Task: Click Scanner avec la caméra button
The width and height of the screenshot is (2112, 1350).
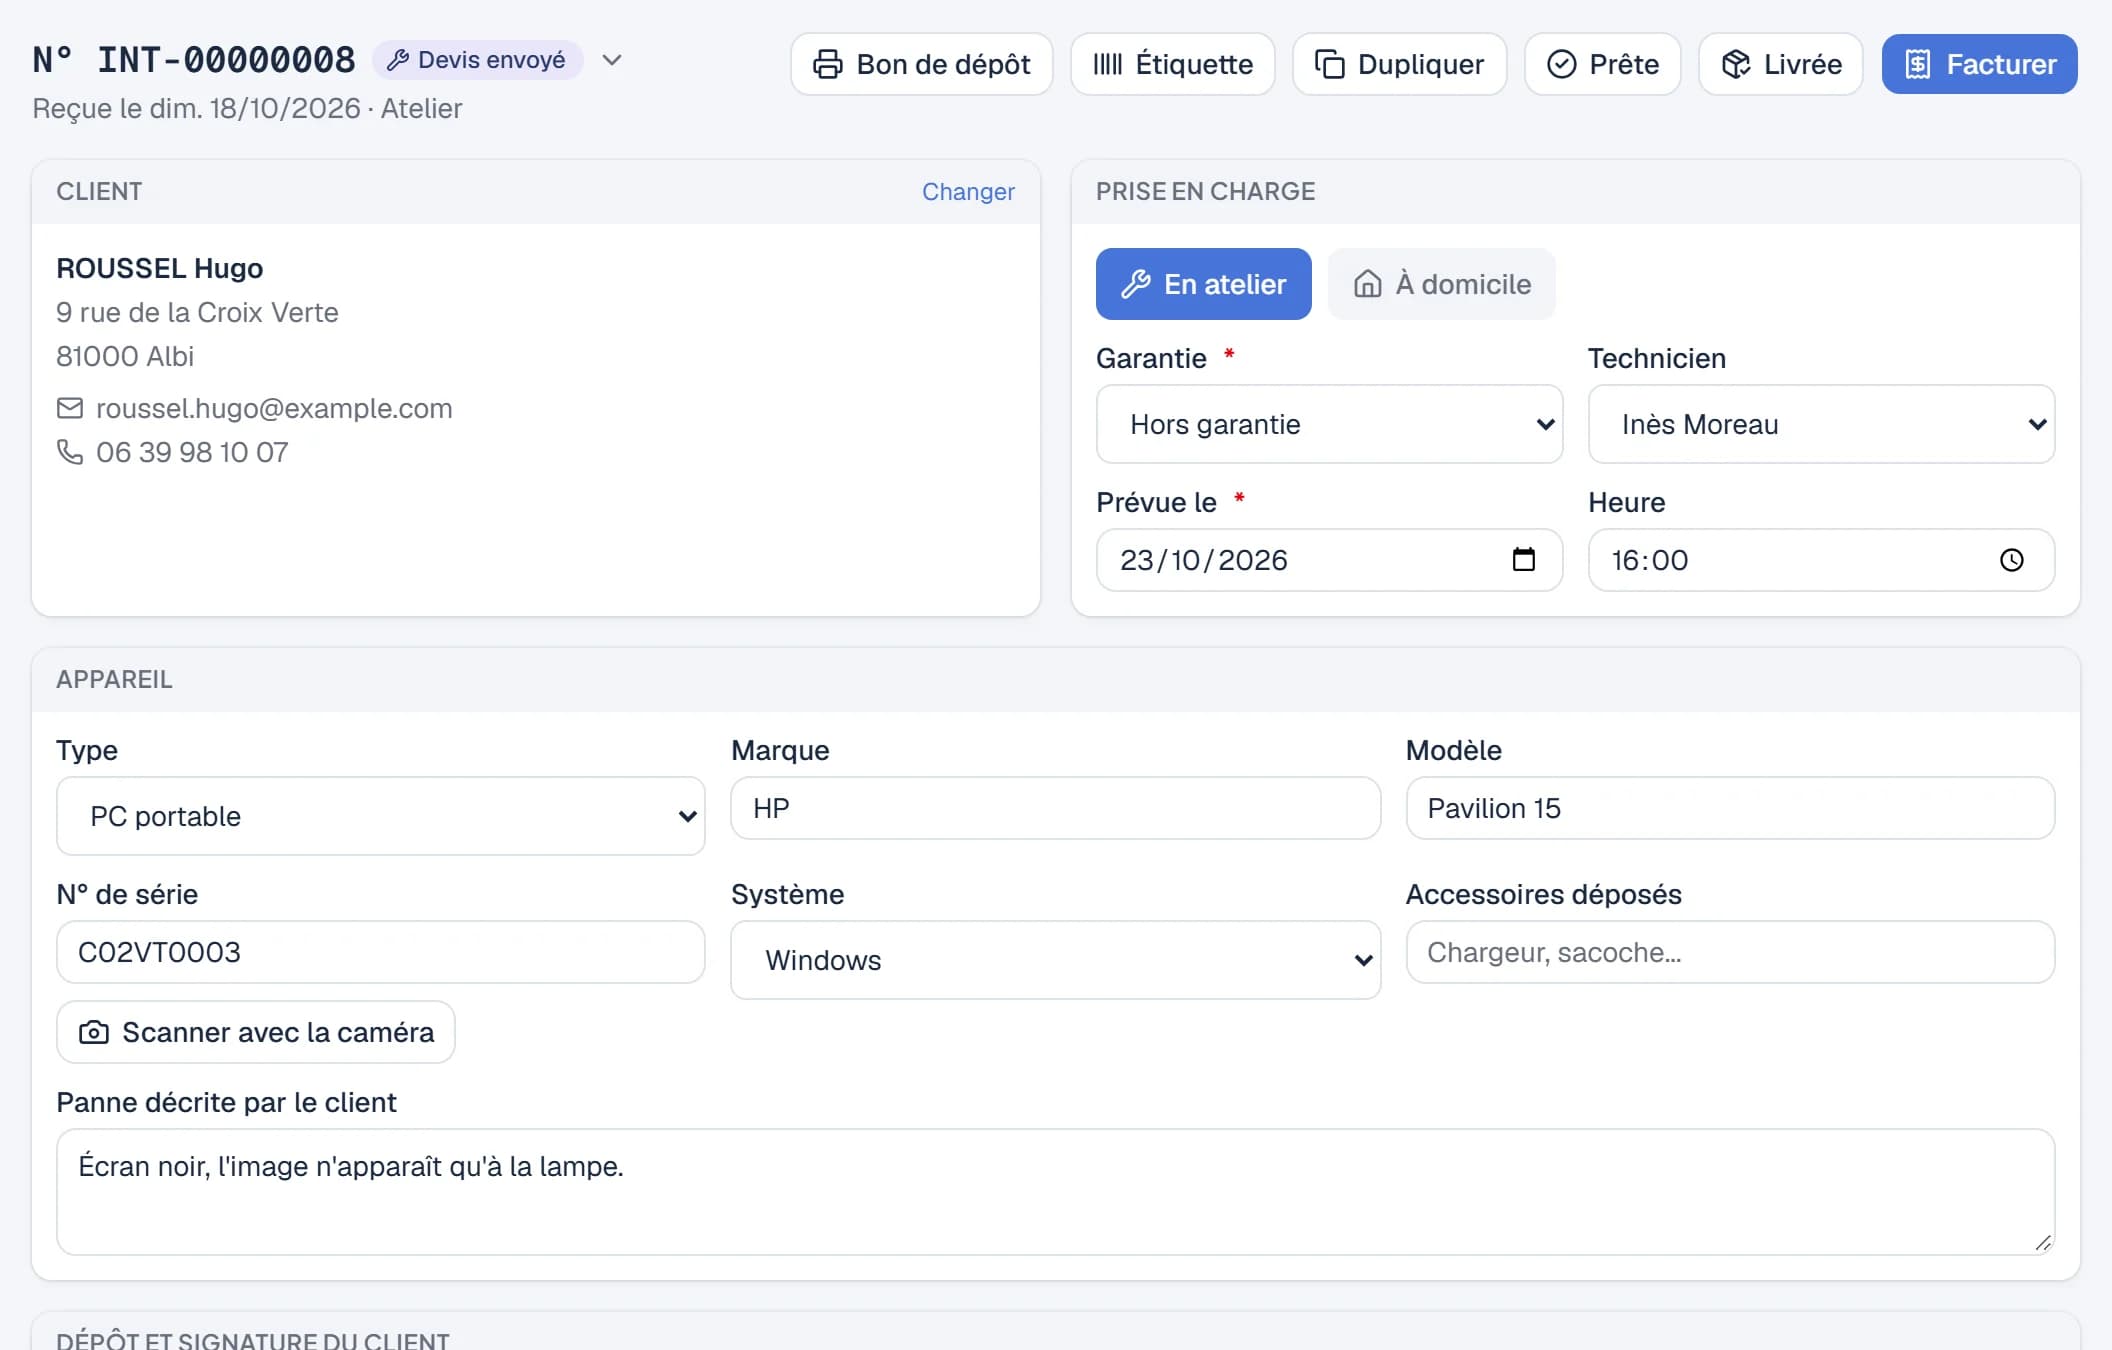Action: pos(256,1032)
